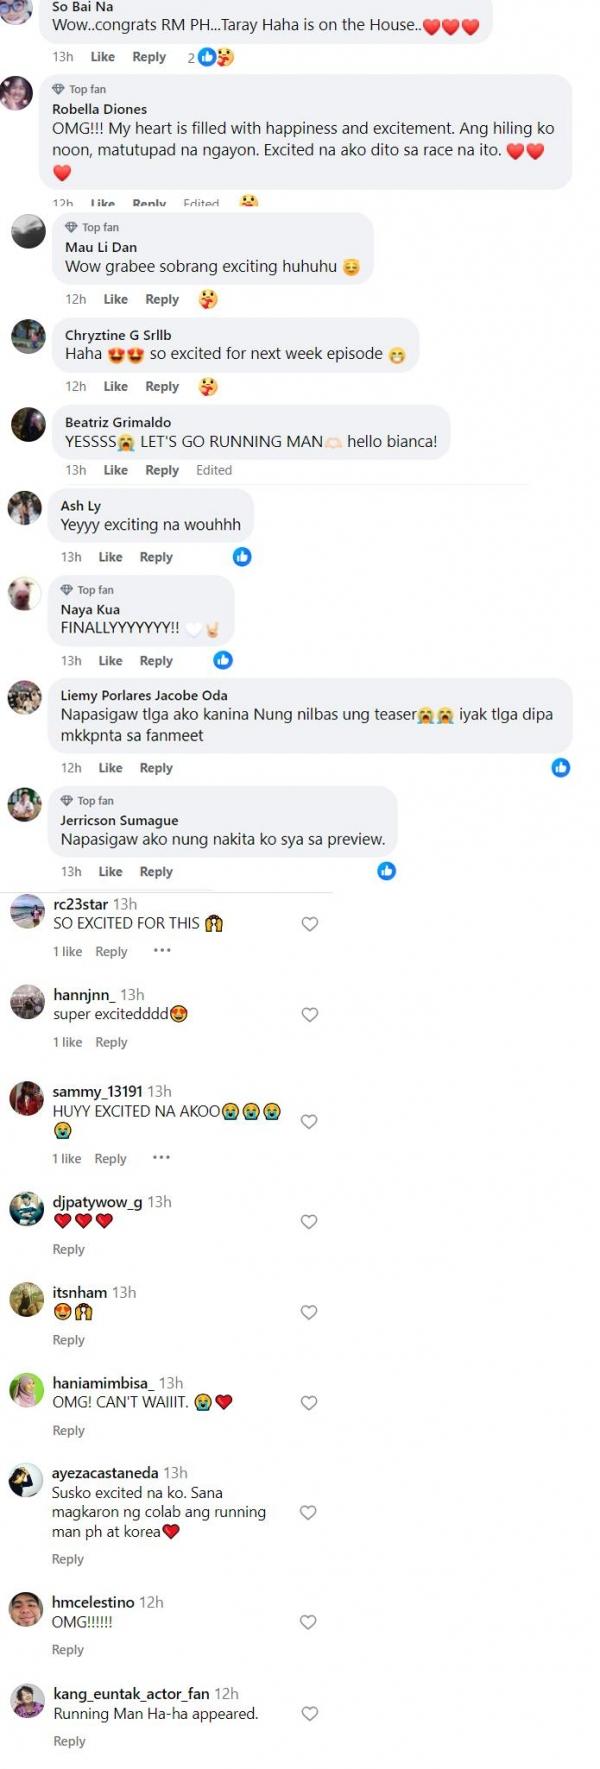Click the like reaction icon on Ash Ly's comment

pos(242,557)
